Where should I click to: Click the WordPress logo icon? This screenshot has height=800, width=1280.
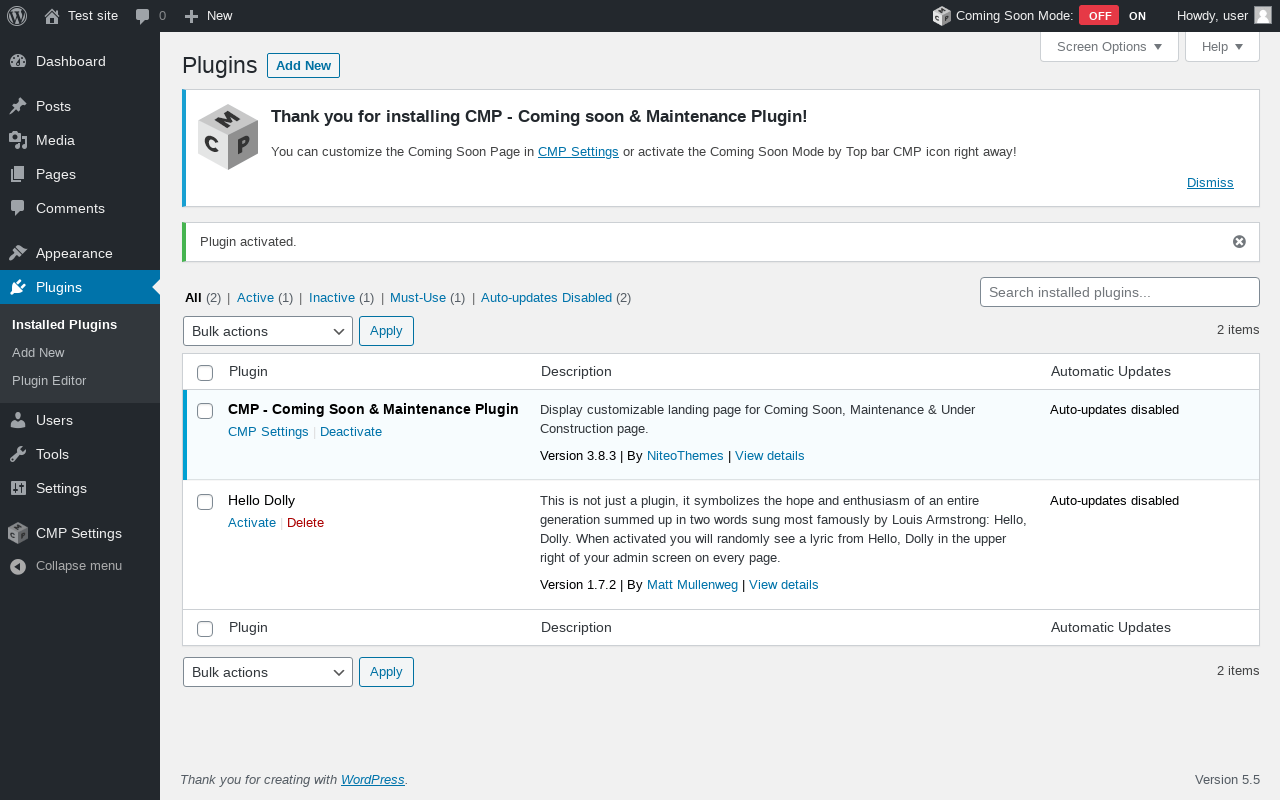click(x=17, y=16)
